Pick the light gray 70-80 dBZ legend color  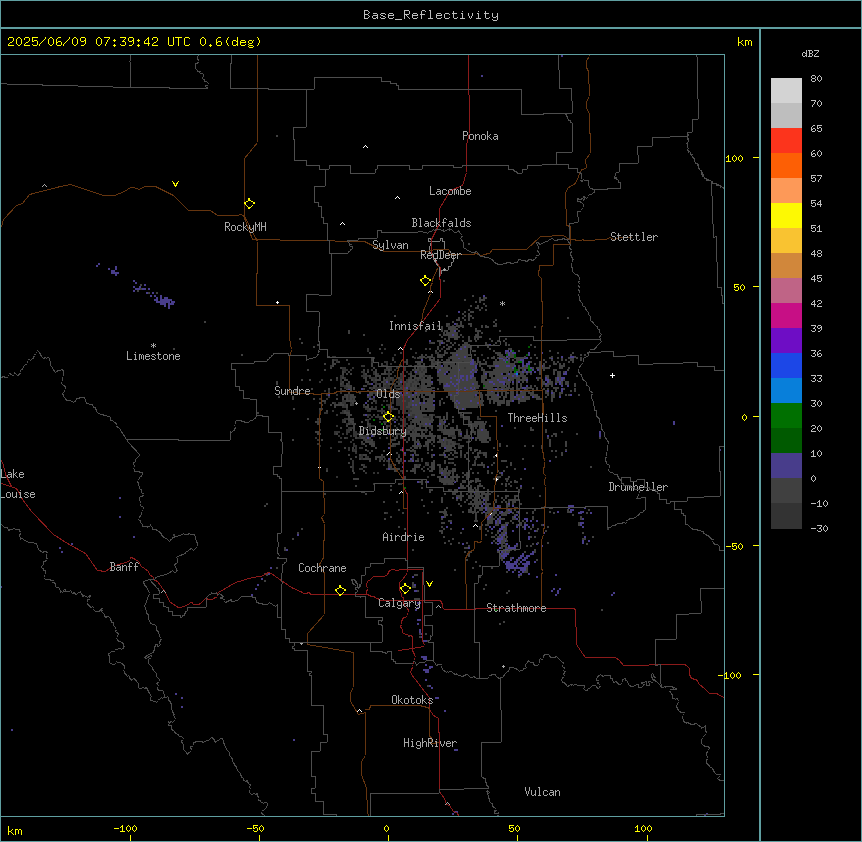pyautogui.click(x=786, y=91)
